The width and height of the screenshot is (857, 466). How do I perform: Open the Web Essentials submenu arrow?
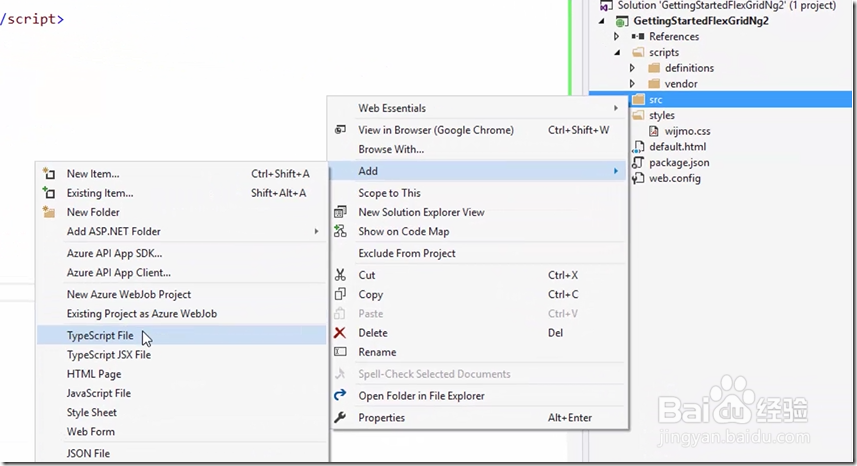point(616,108)
